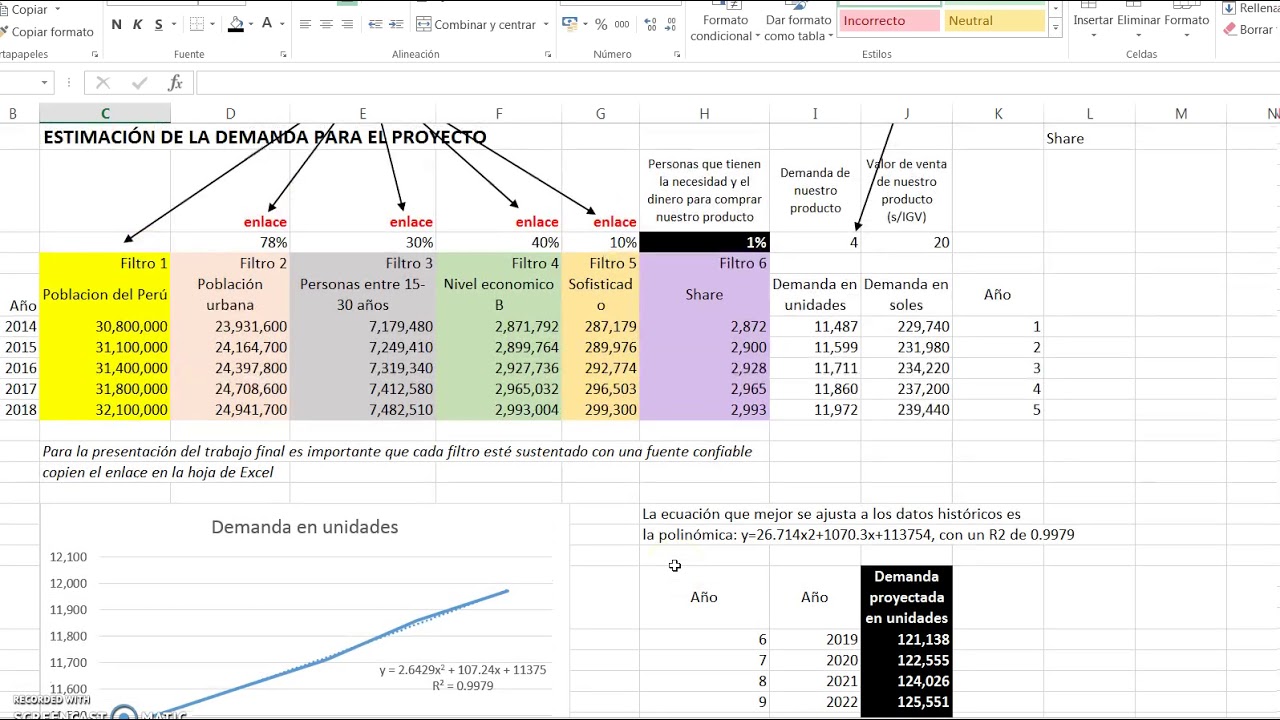Image resolution: width=1280 pixels, height=720 pixels.
Task: Center text horizontally
Action: click(x=326, y=24)
